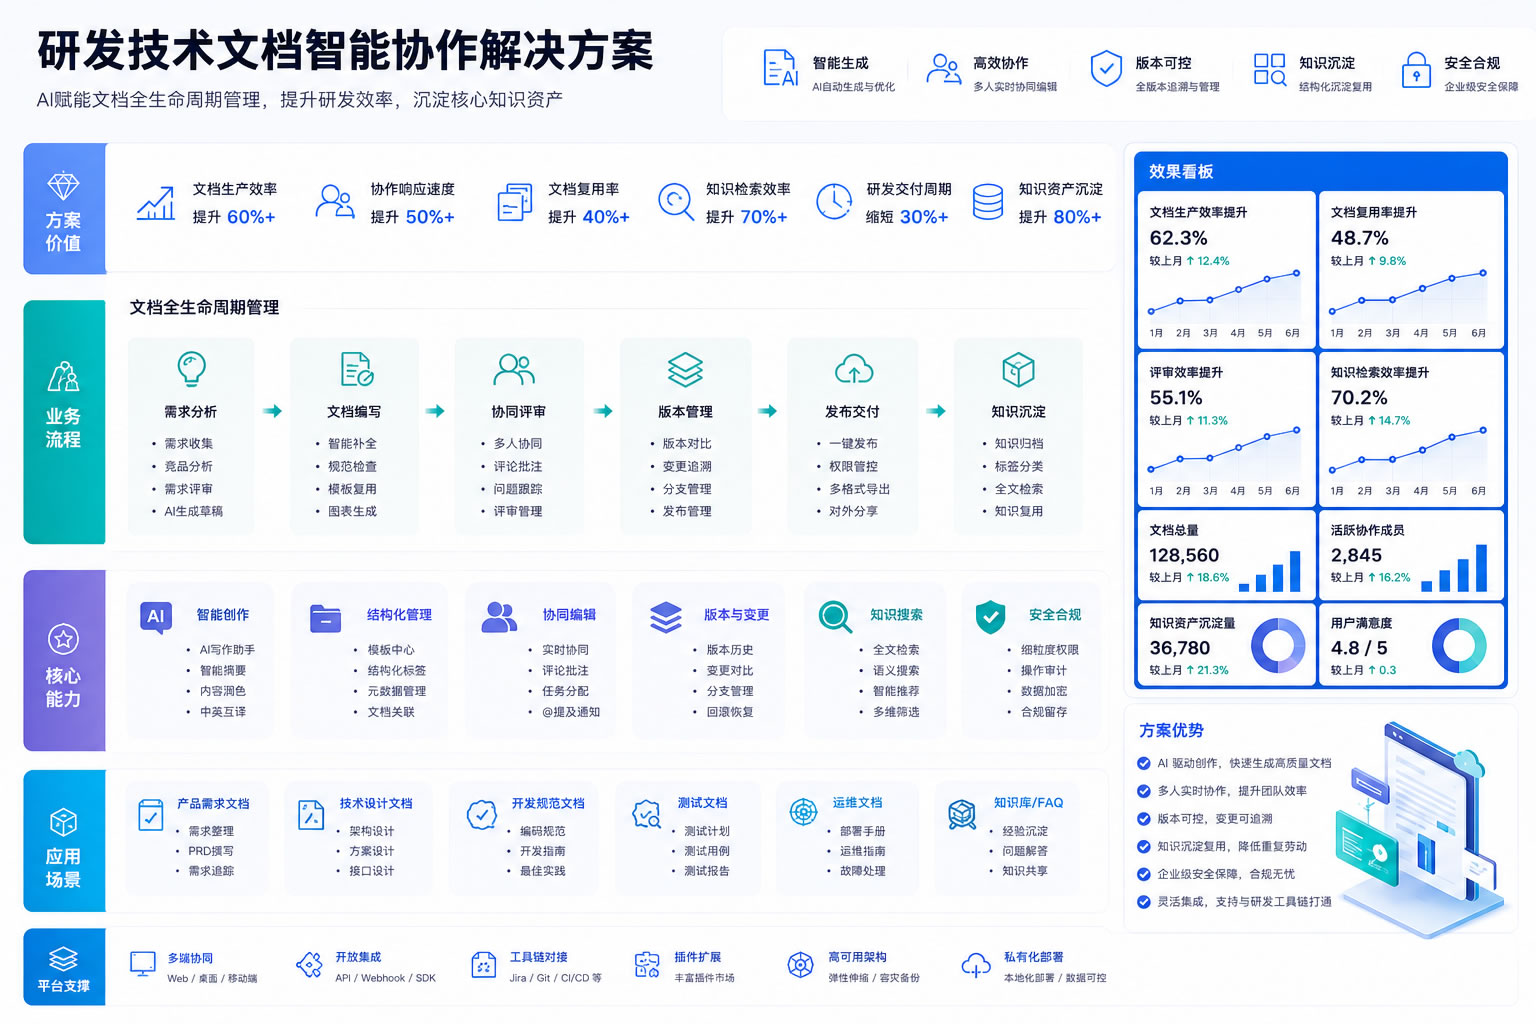Click the 开放集成 connector icon
1536x1024 pixels.
coord(309,964)
